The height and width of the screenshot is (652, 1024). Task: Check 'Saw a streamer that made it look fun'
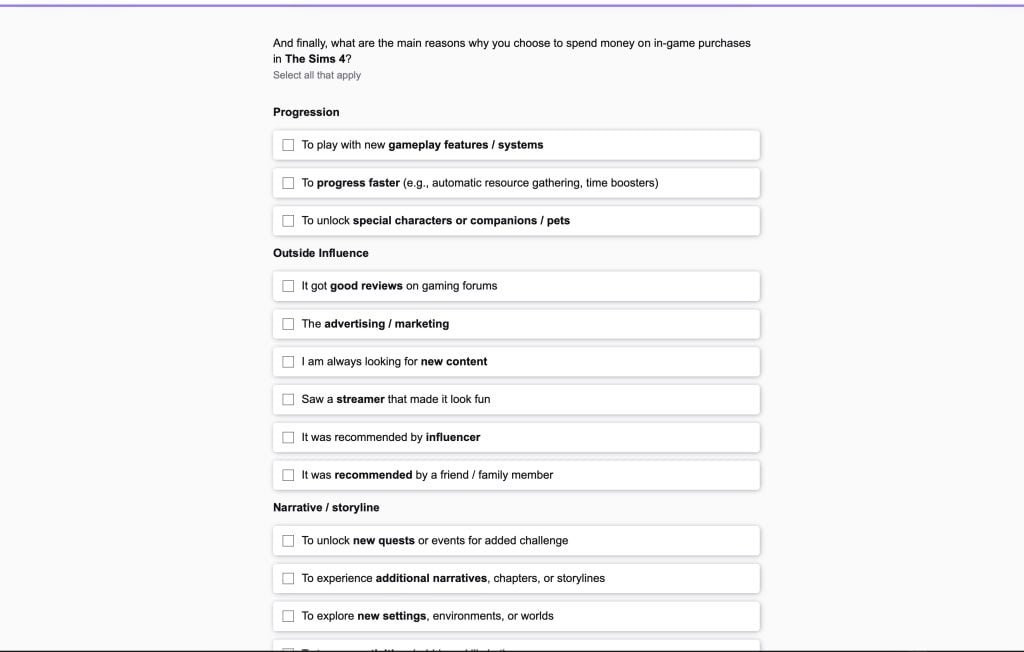(288, 399)
